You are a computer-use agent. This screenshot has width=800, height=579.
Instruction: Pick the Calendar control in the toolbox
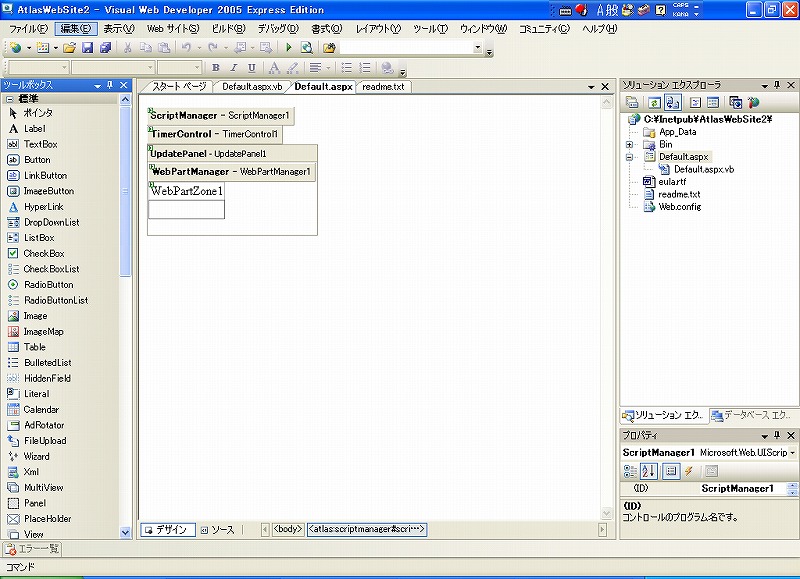click(34, 410)
